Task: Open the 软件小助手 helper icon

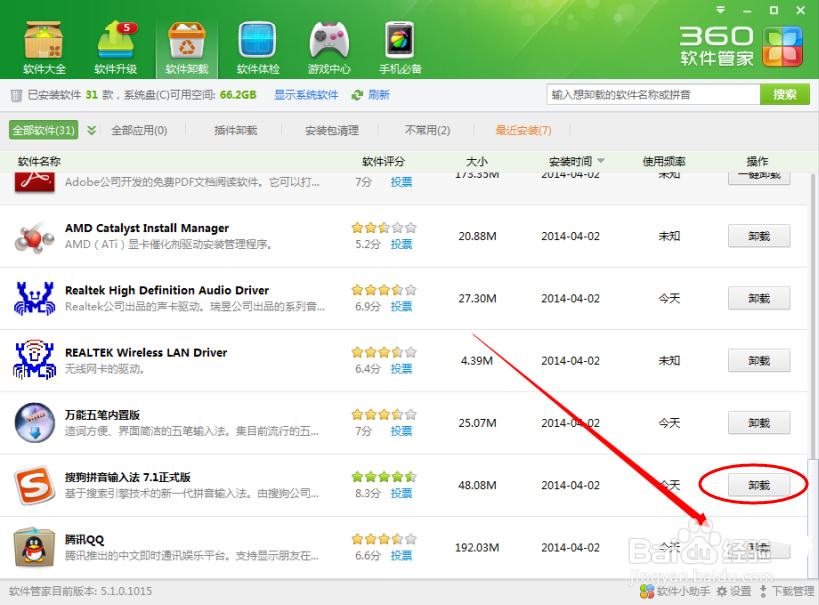Action: click(x=647, y=591)
